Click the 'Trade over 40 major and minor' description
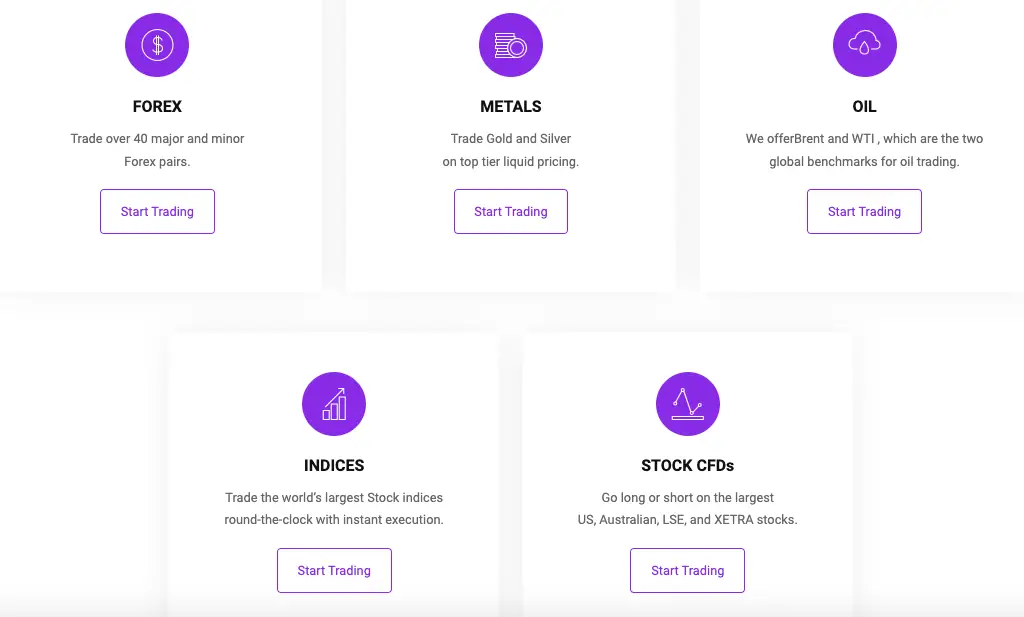This screenshot has width=1024, height=617. [157, 138]
